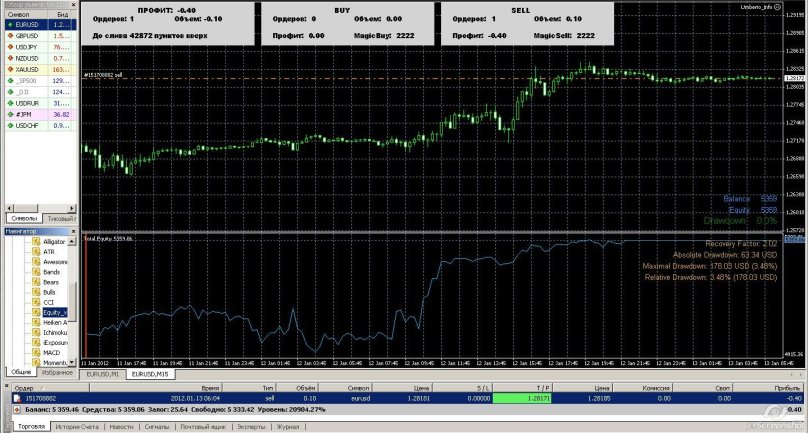The image size is (808, 433).
Task: Click the sell order icon for 151708882
Action: [x=16, y=397]
